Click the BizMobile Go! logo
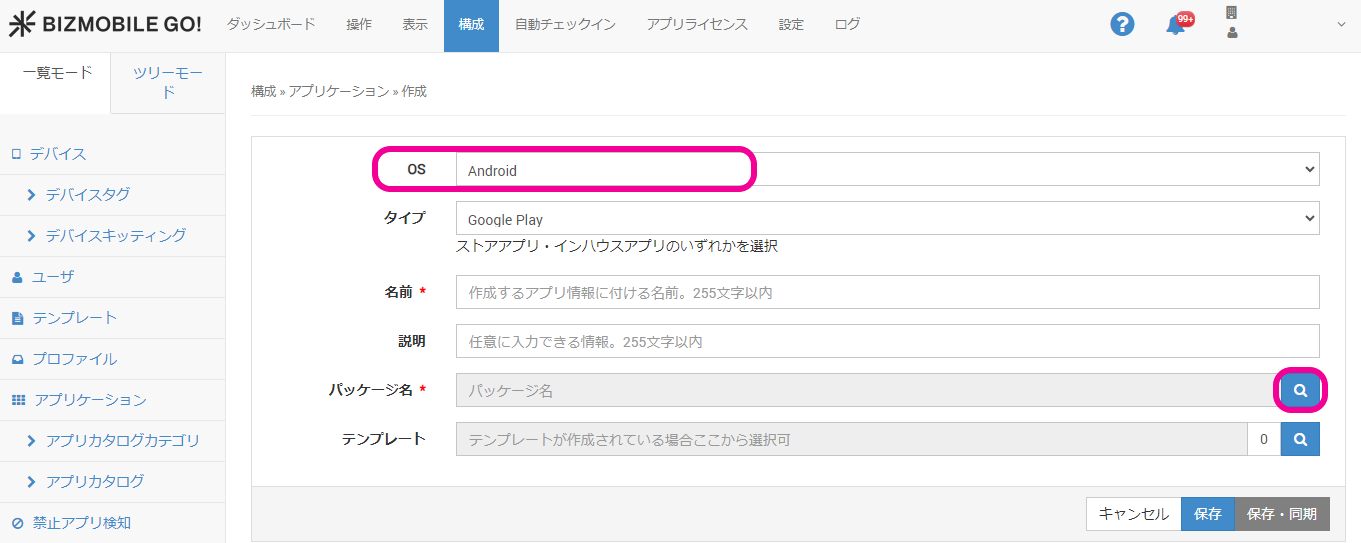The image size is (1361, 543). click(x=105, y=25)
